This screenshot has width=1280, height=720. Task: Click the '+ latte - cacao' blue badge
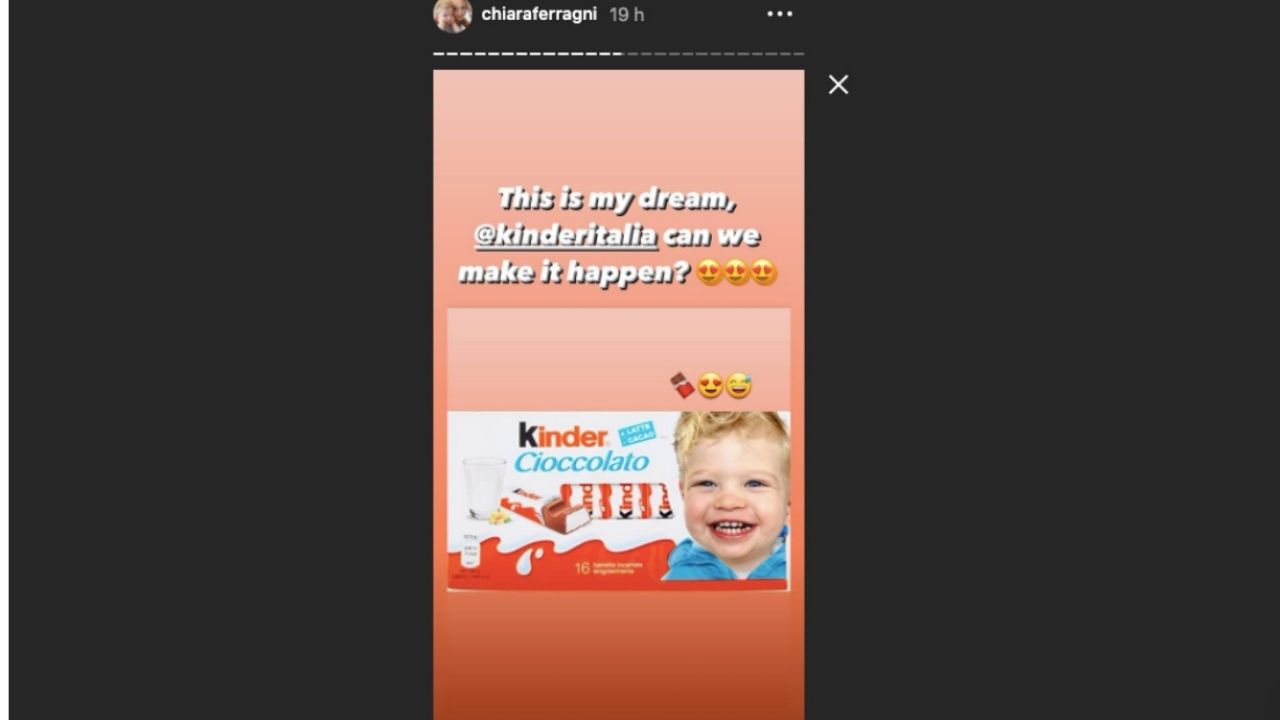coord(636,433)
